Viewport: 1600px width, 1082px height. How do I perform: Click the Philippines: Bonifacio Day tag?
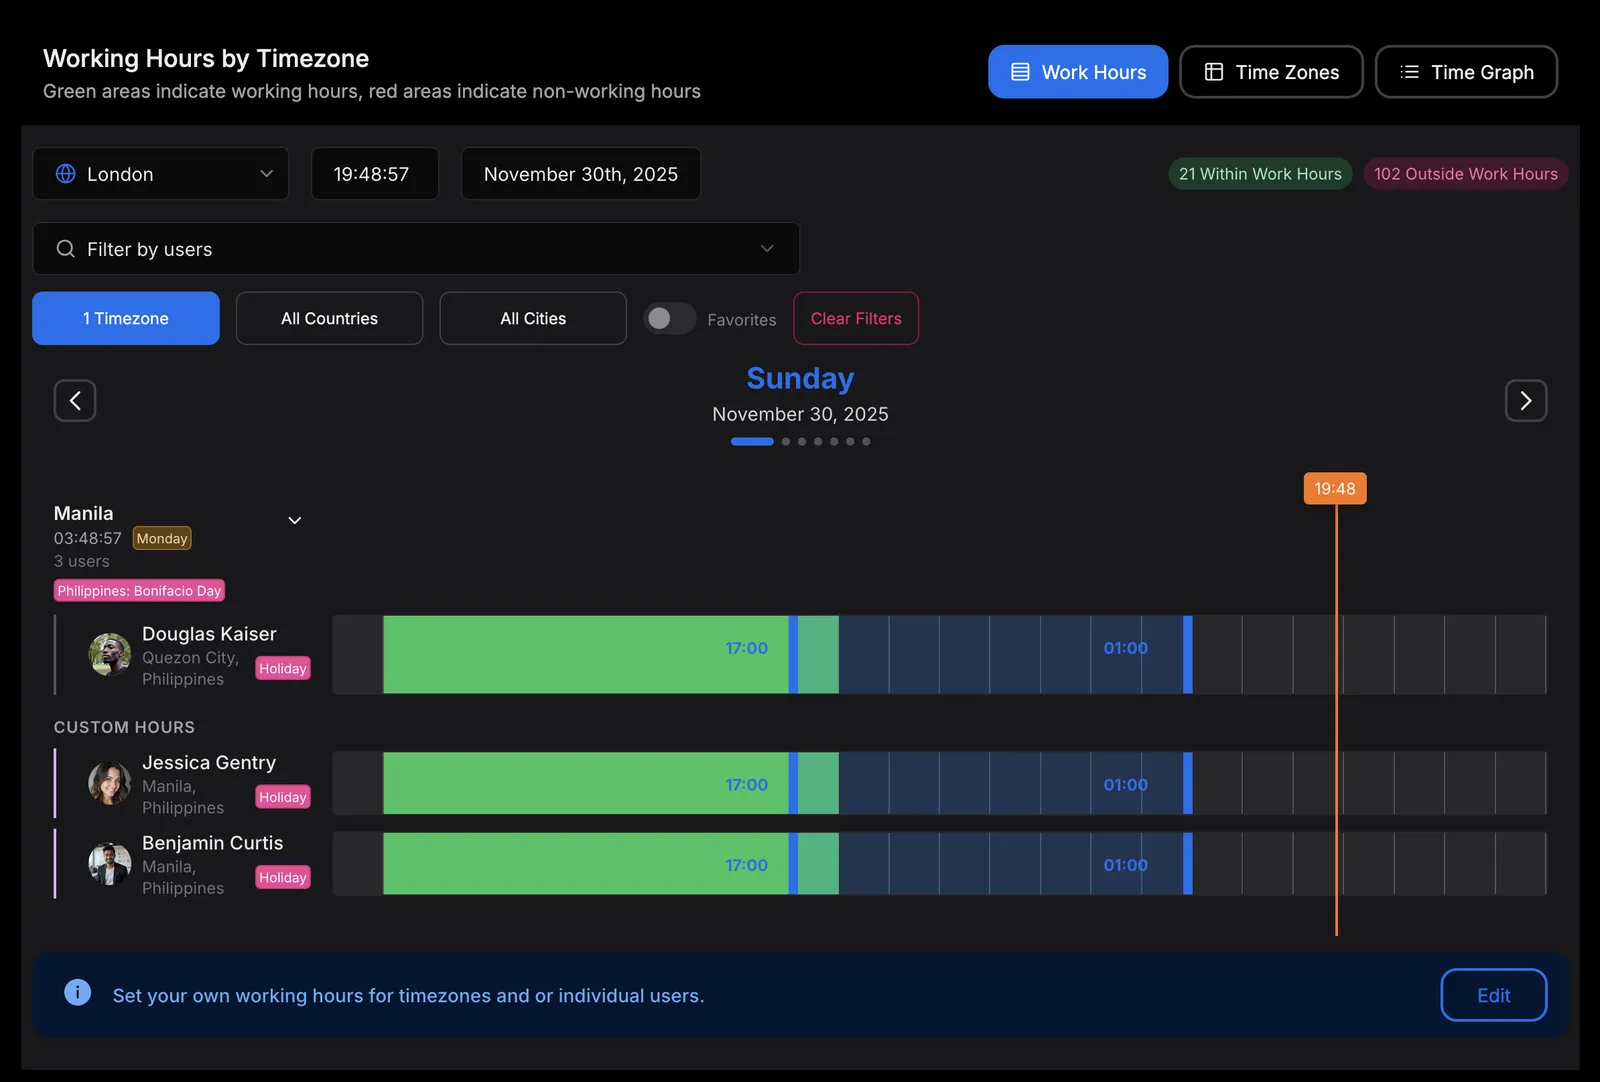pyautogui.click(x=139, y=591)
